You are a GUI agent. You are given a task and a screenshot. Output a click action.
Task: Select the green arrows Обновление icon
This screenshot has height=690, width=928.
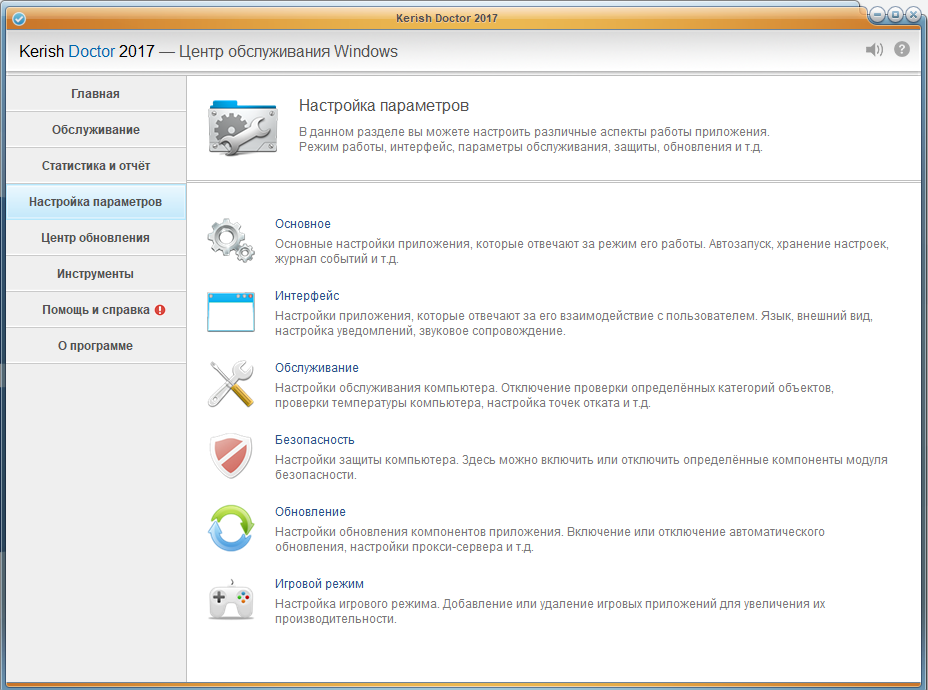point(230,528)
